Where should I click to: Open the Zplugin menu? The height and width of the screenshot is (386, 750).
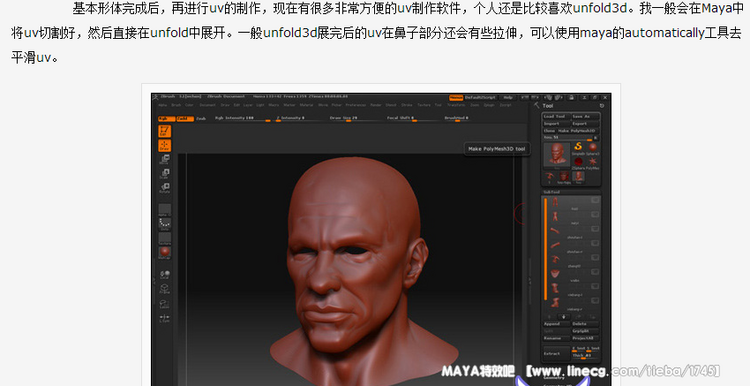click(x=489, y=105)
